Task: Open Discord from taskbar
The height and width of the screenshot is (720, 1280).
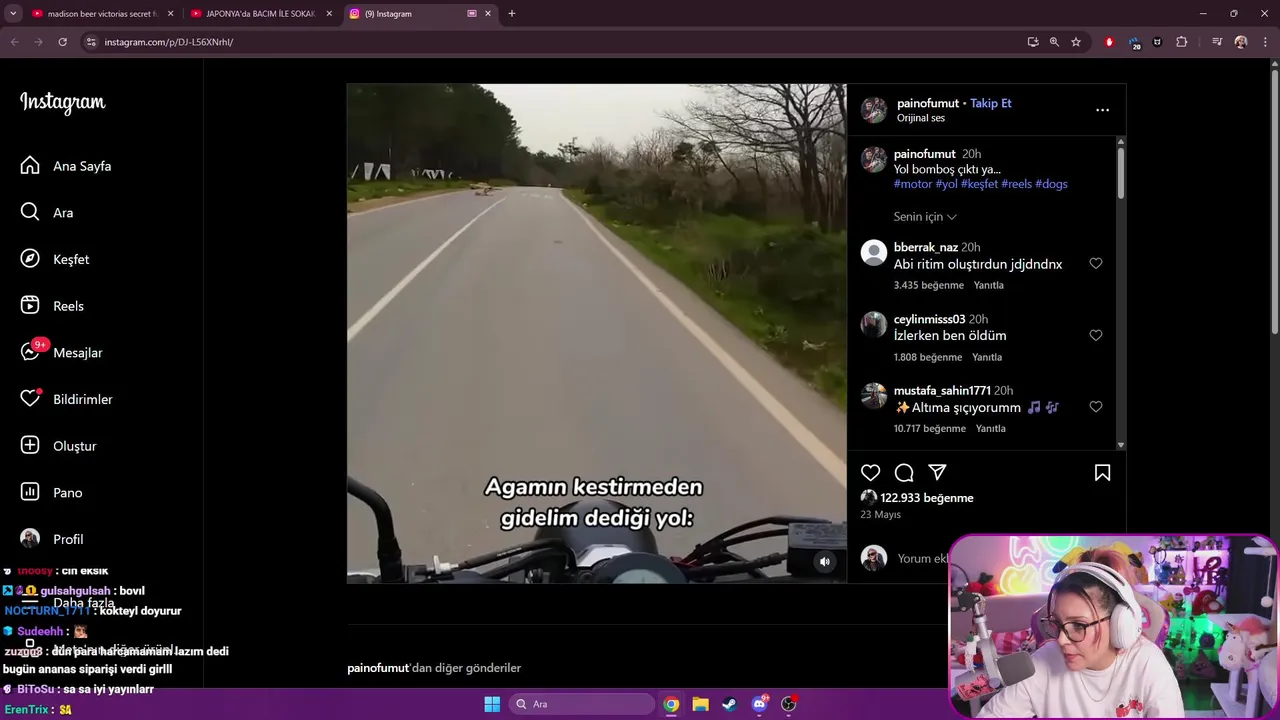Action: (759, 704)
